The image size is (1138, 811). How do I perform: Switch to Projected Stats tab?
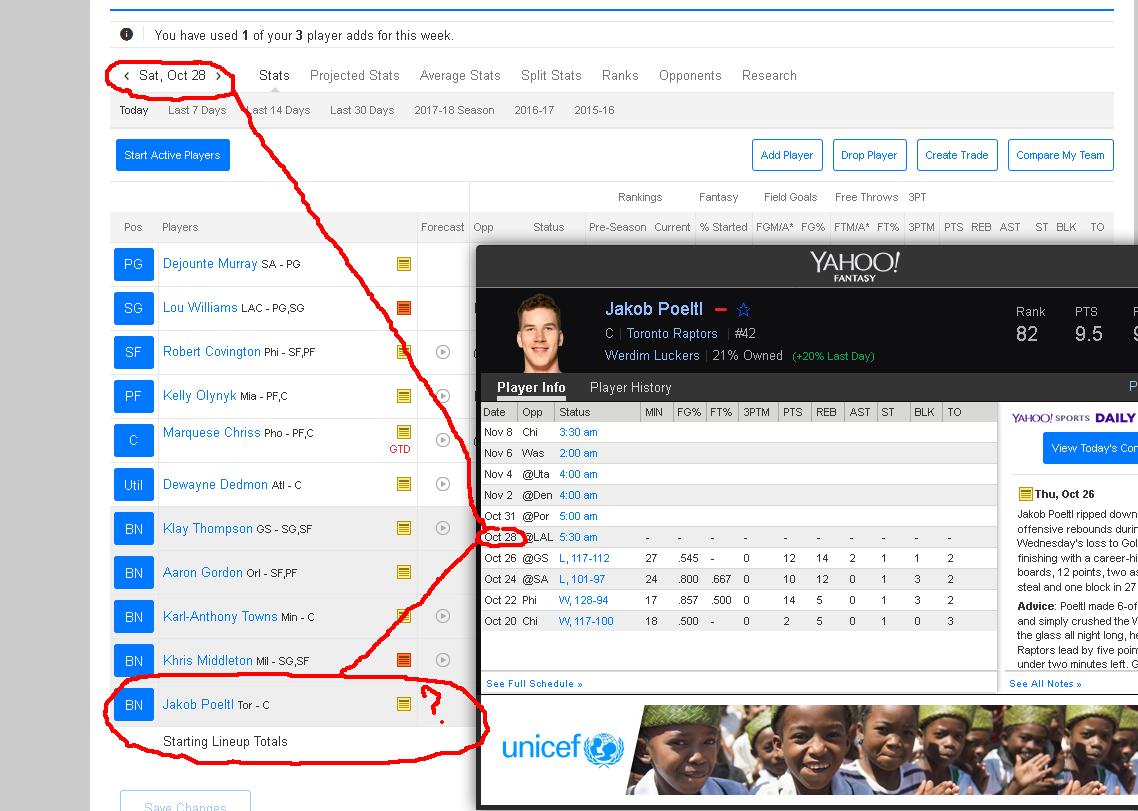[355, 76]
